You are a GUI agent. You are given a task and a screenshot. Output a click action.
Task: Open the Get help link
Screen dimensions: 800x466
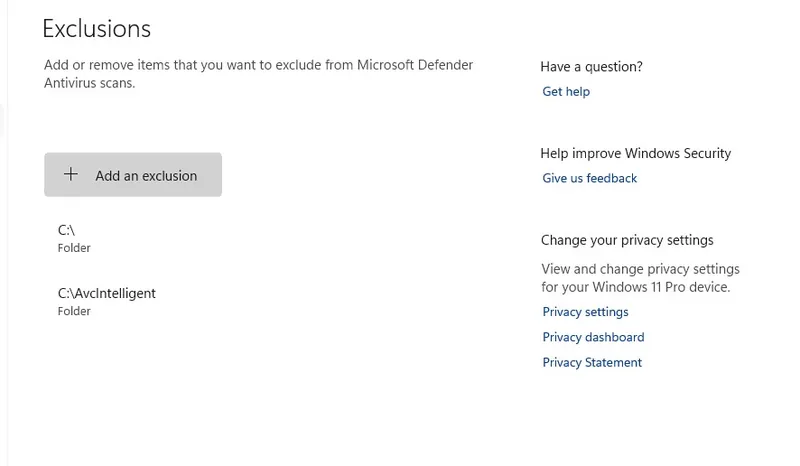point(566,91)
